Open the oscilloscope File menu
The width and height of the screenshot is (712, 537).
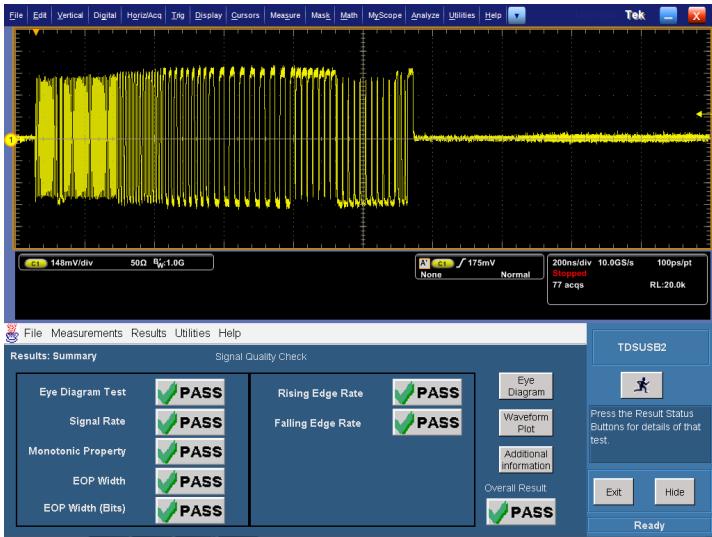[x=16, y=15]
